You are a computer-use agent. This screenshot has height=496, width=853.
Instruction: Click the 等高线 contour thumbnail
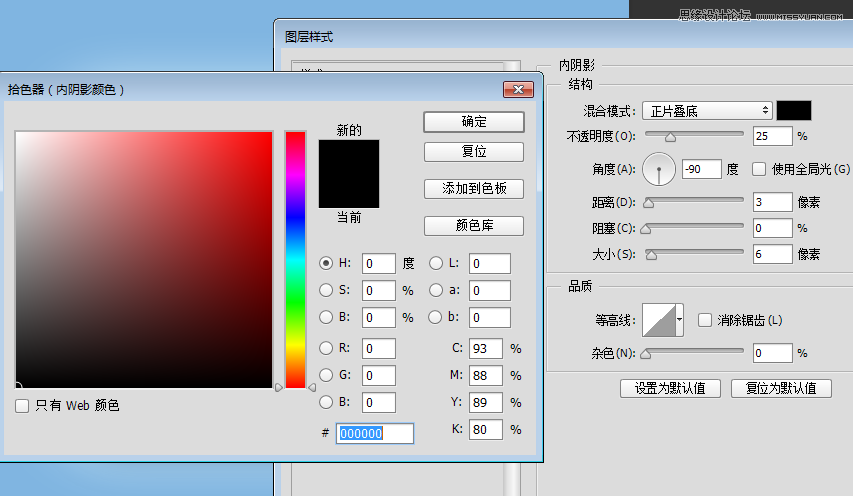658,320
